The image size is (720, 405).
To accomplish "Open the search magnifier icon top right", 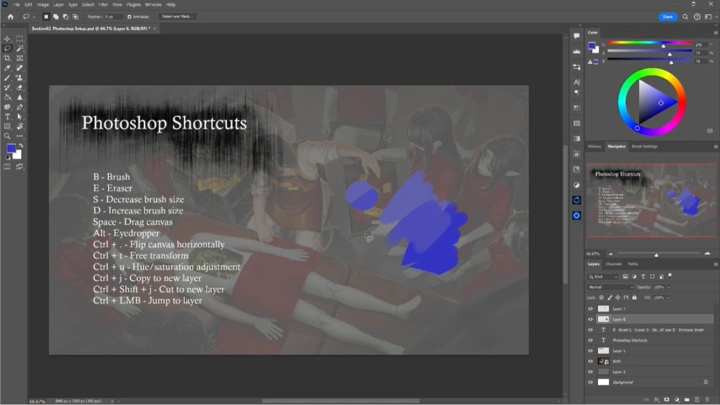I will (685, 17).
